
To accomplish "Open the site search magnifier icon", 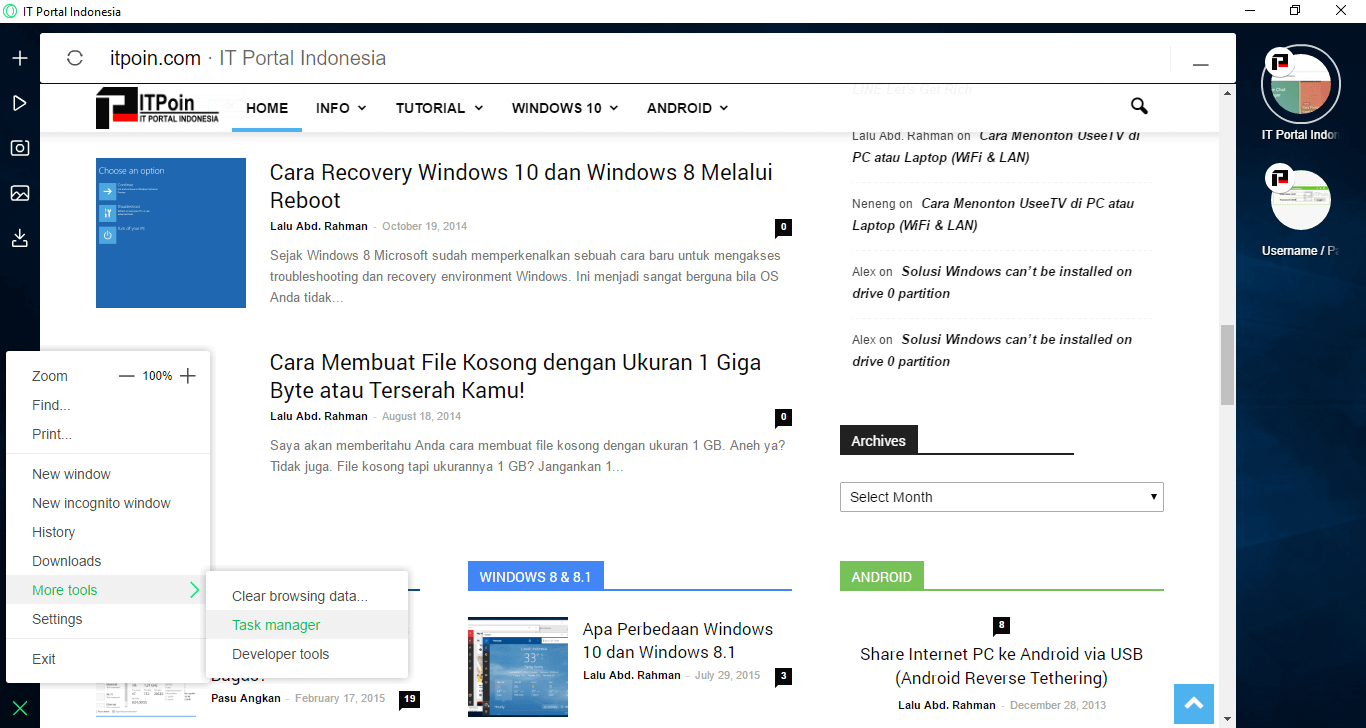I will pos(1139,106).
